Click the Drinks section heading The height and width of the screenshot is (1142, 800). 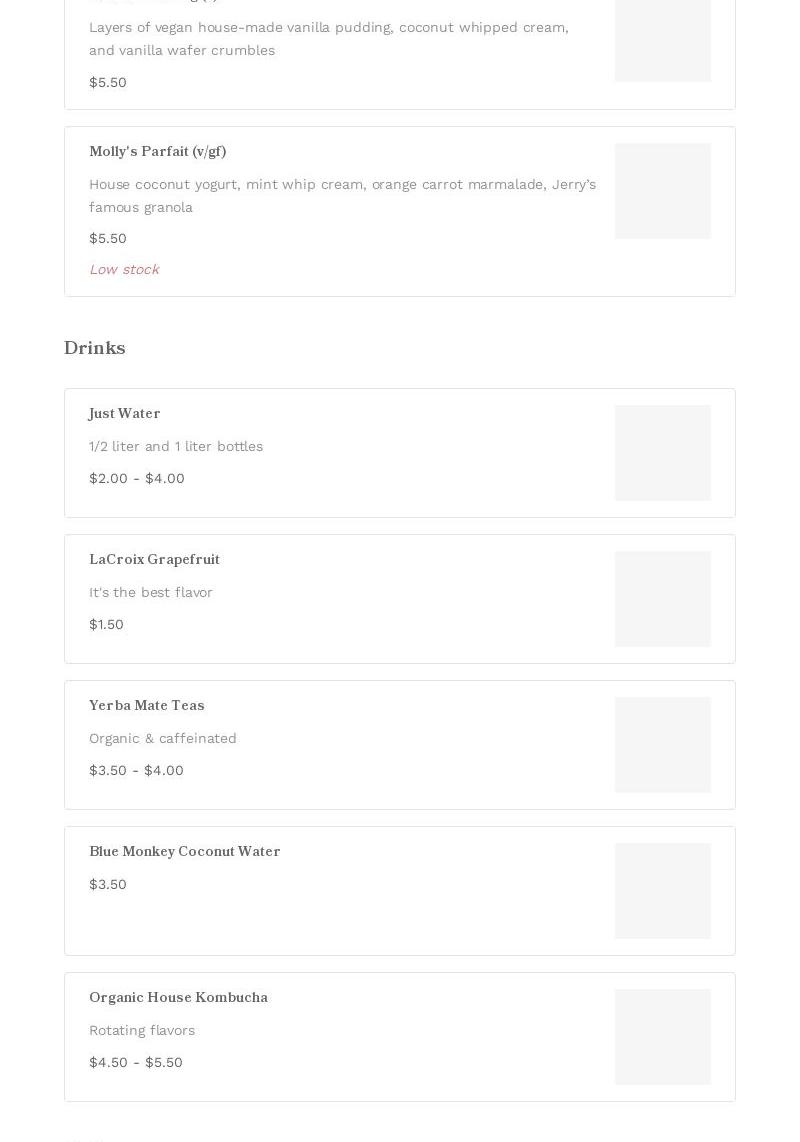[95, 347]
